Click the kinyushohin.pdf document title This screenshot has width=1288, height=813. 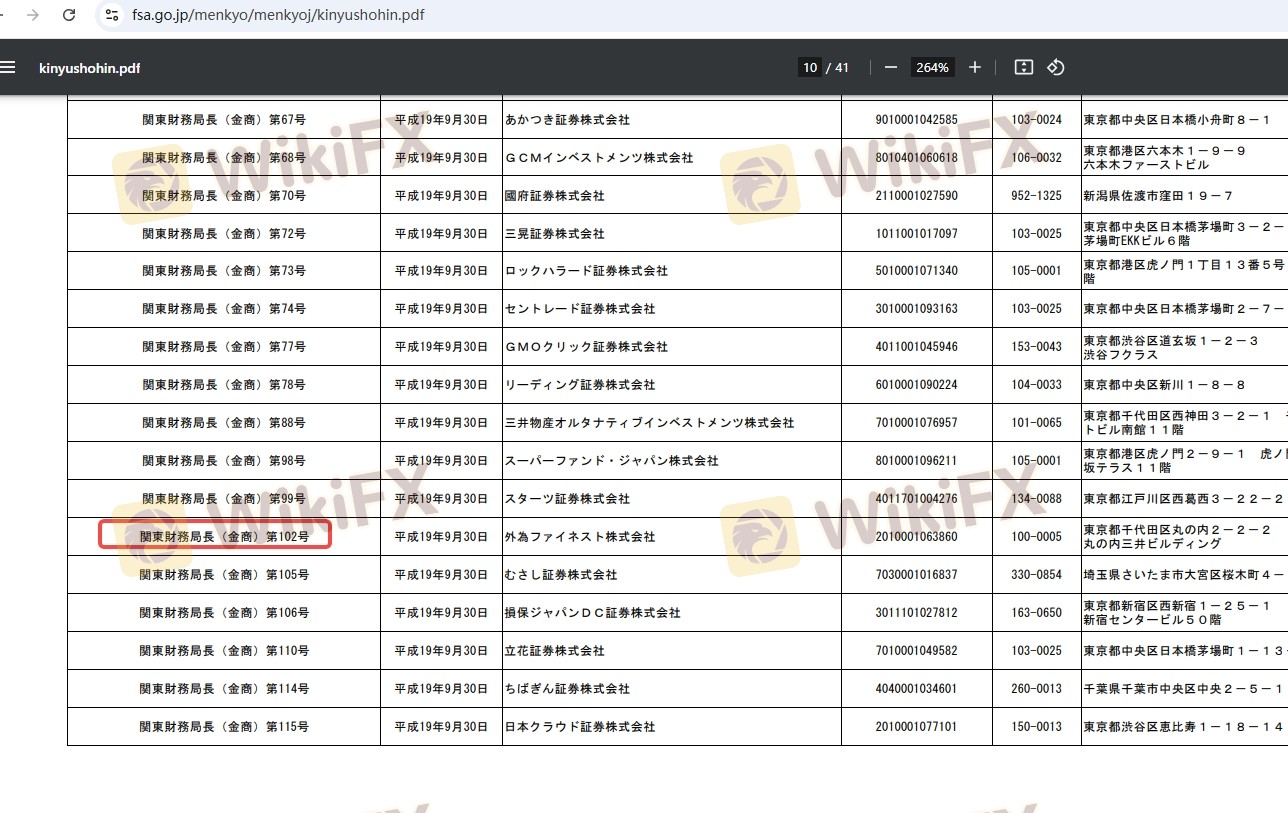pos(89,68)
